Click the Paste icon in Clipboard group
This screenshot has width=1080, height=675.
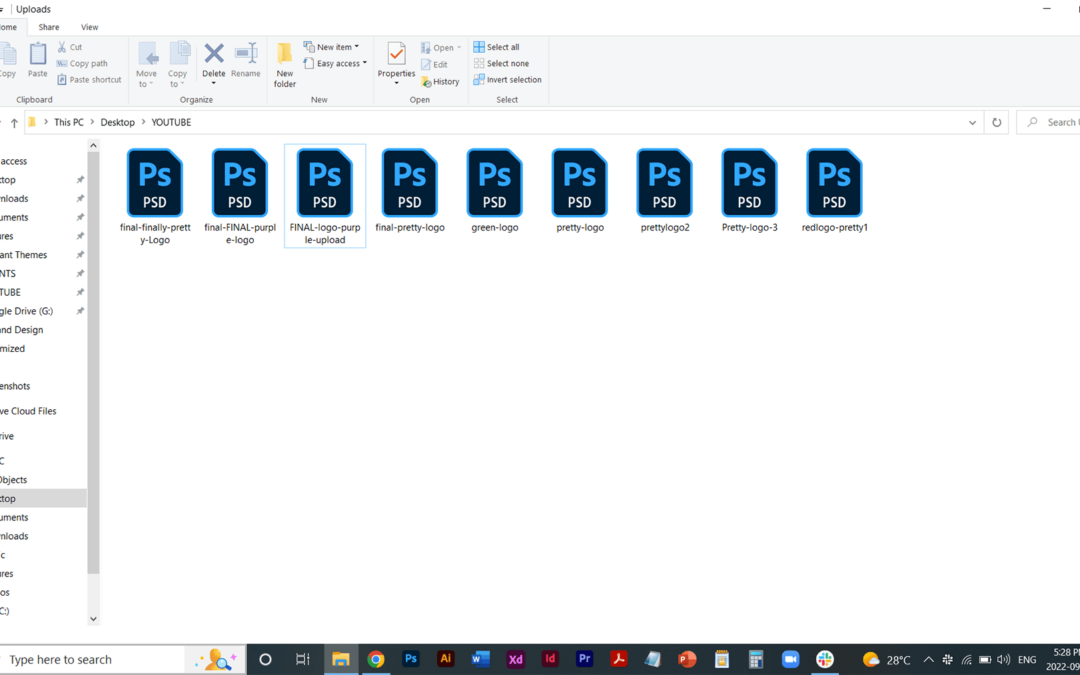(38, 59)
